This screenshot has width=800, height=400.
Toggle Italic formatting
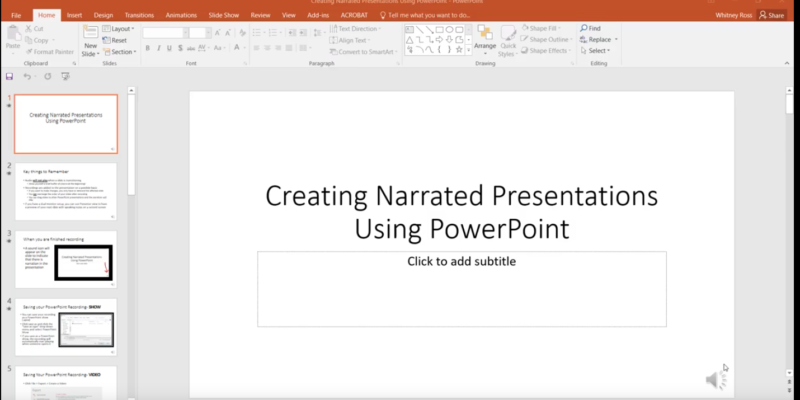click(x=160, y=48)
